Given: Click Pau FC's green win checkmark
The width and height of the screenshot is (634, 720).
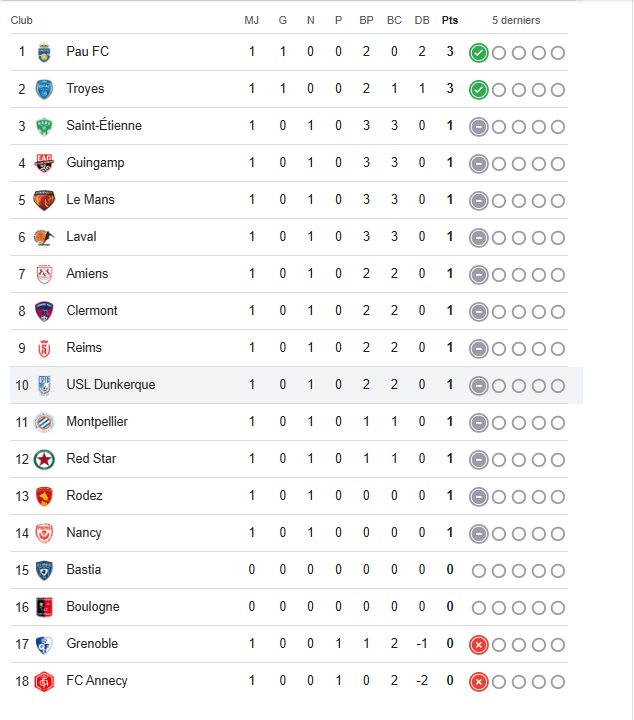Looking at the screenshot, I should (x=479, y=52).
